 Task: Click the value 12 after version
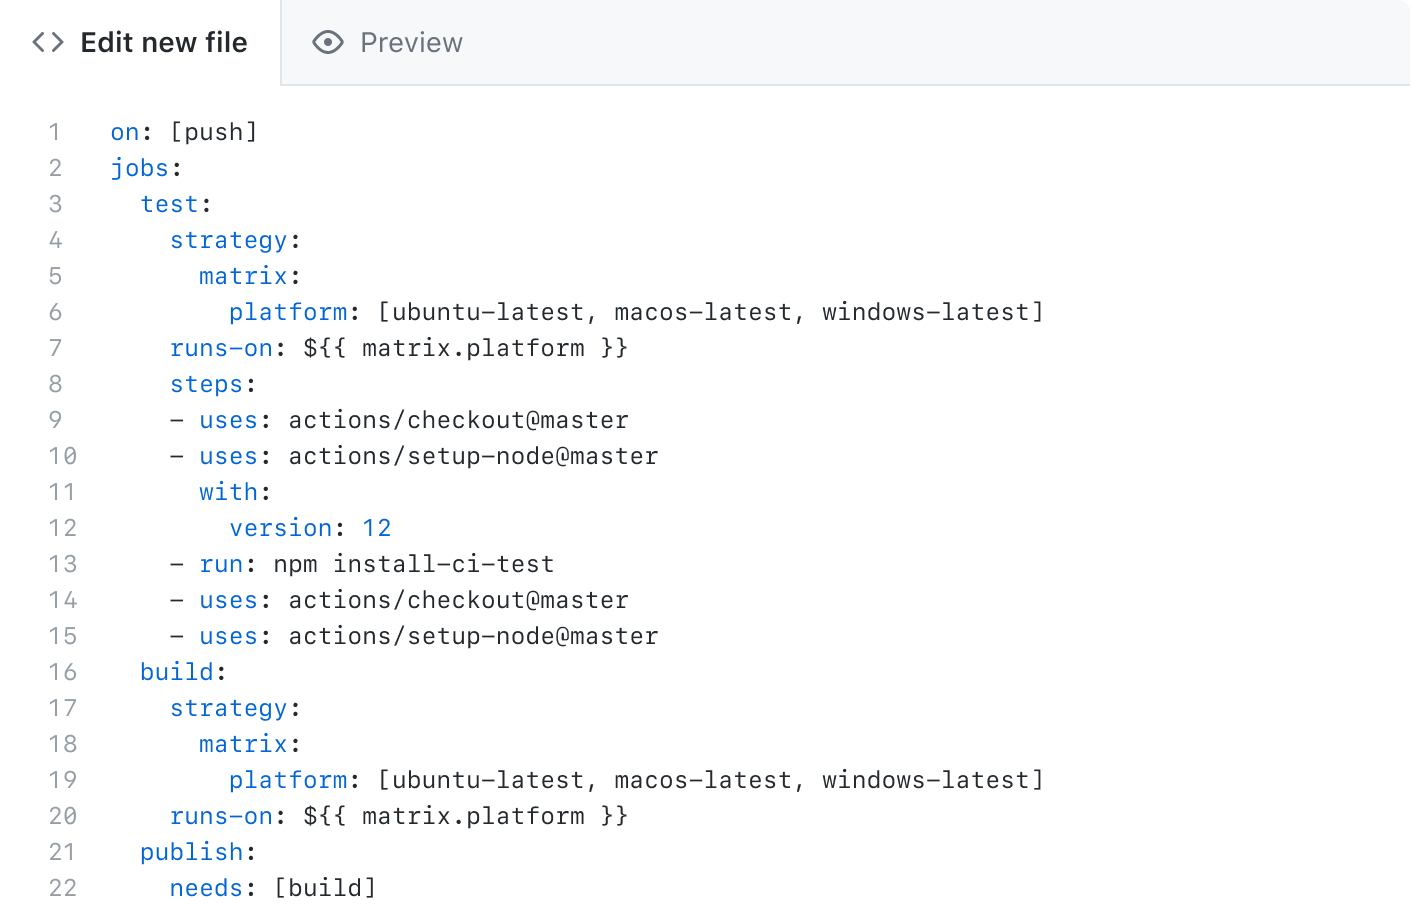coord(378,527)
